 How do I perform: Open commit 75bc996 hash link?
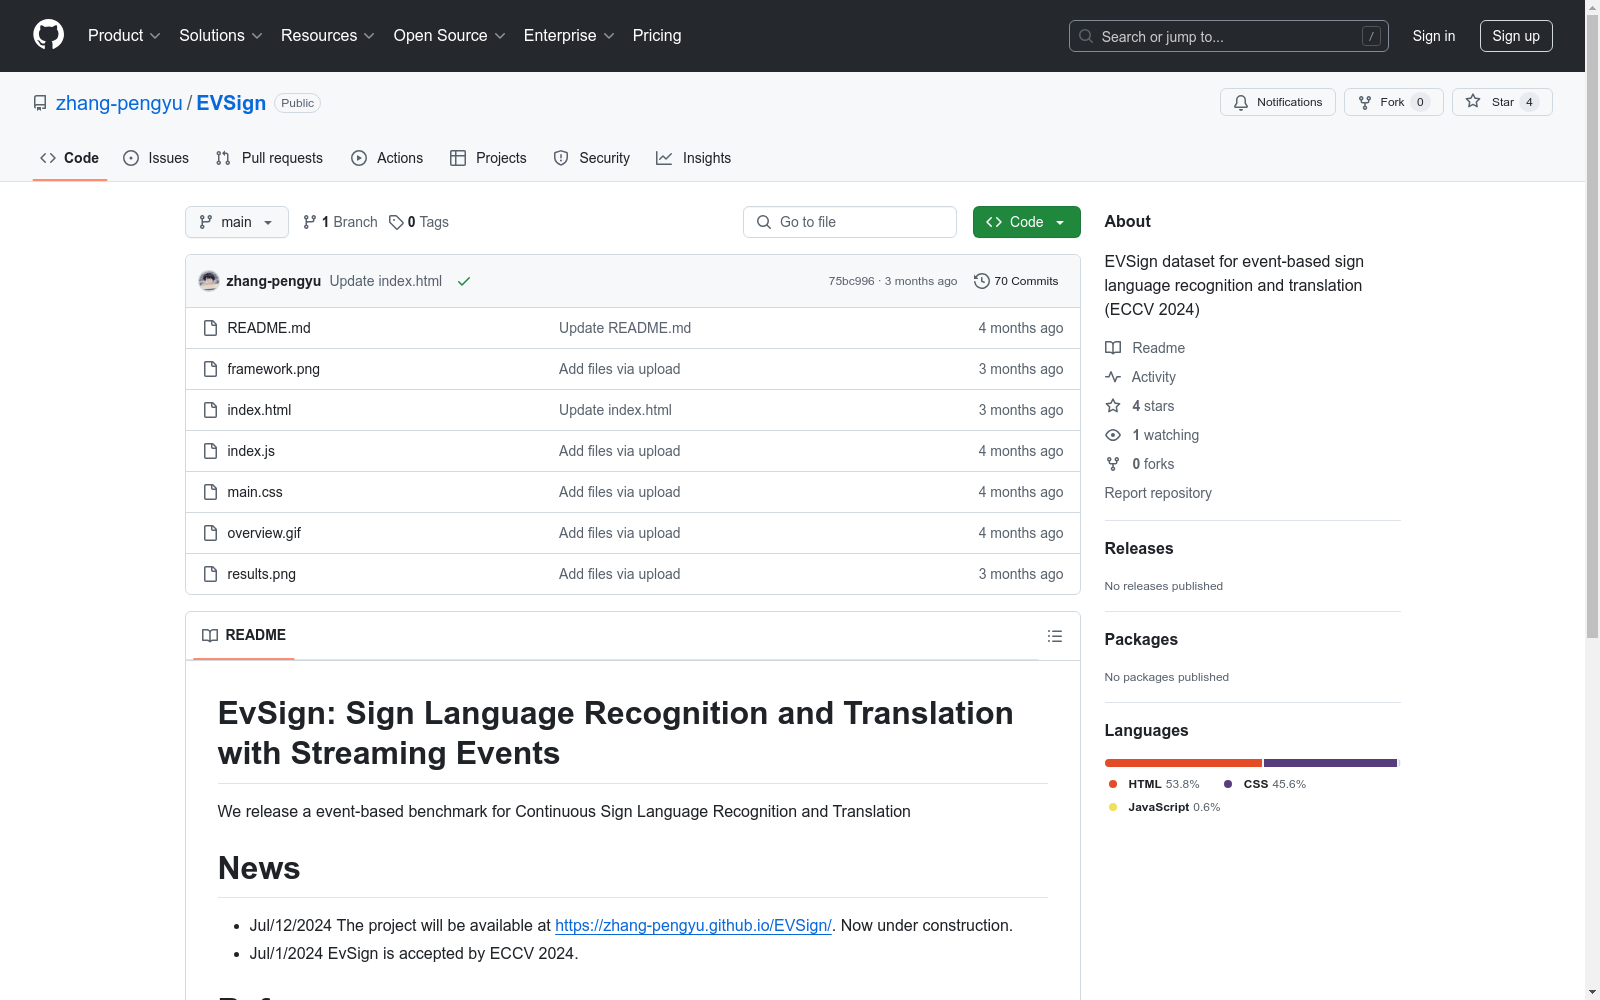coord(851,281)
